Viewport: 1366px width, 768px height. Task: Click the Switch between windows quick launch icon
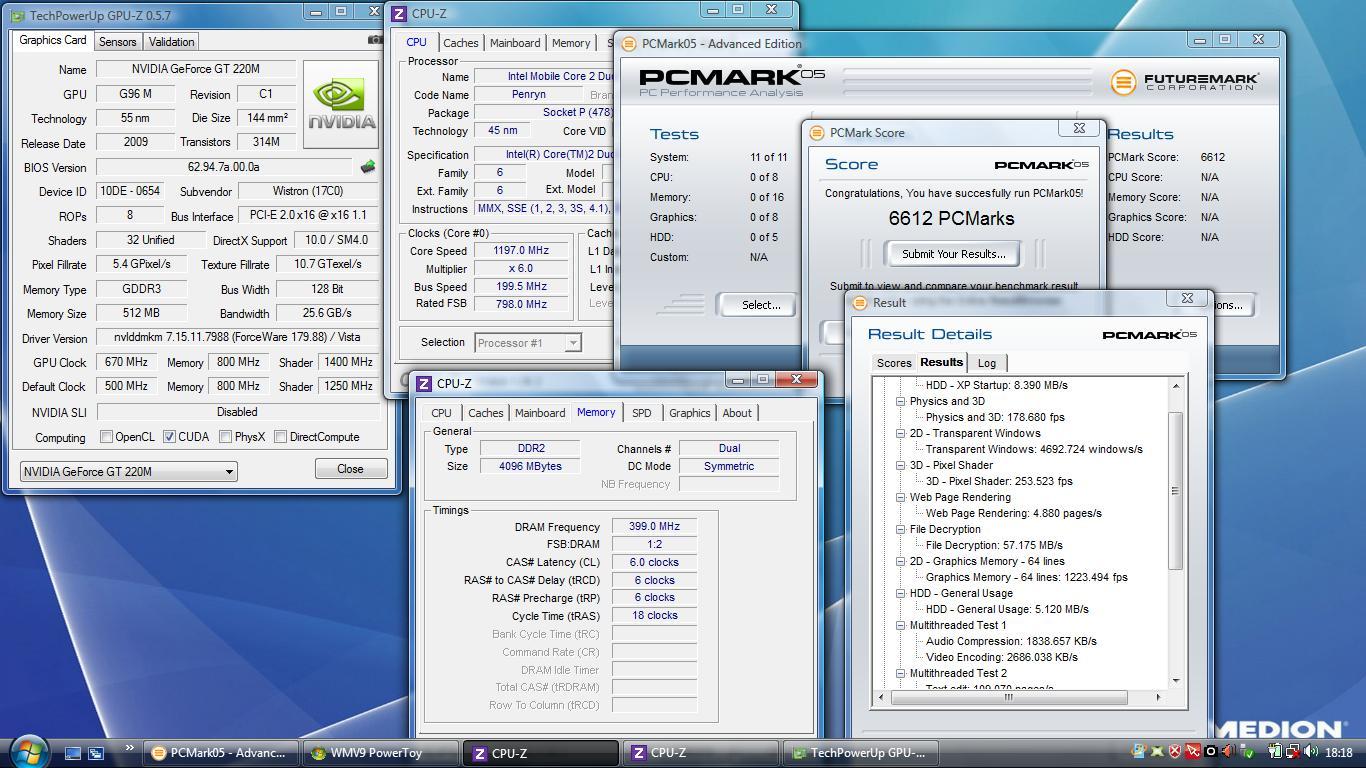pos(96,753)
